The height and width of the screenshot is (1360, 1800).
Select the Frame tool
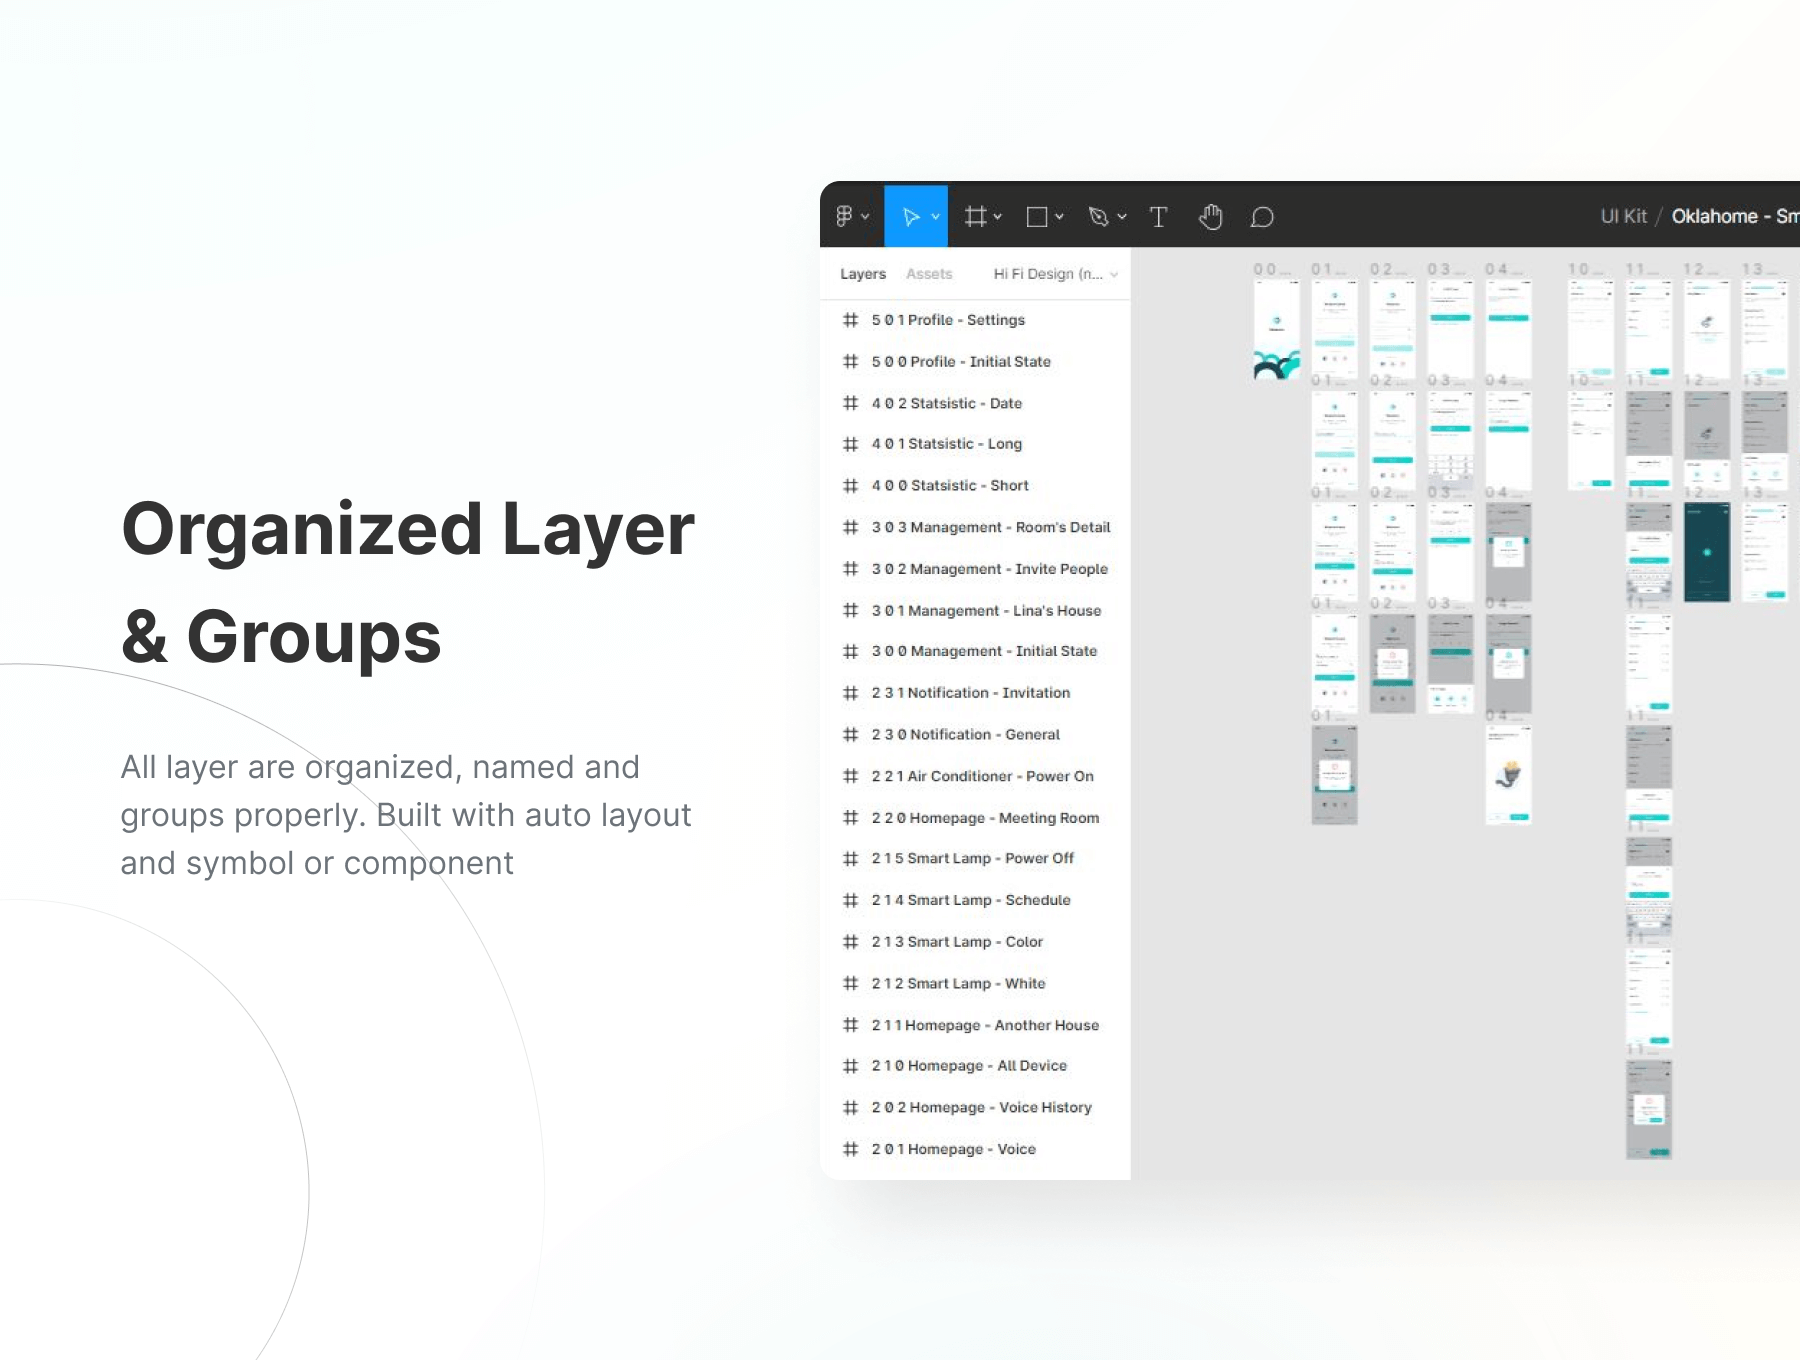(975, 217)
